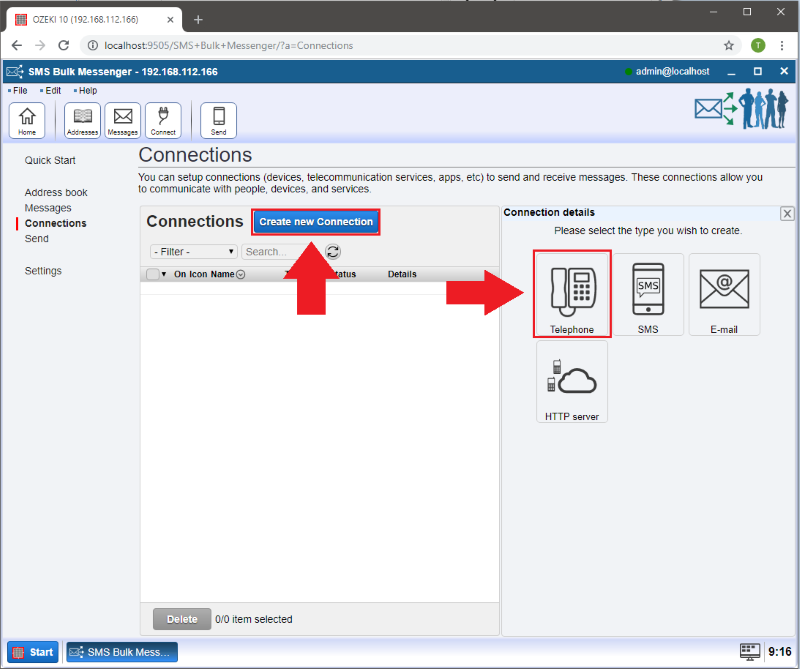The image size is (800, 669).
Task: Open the File menu
Action: point(20,91)
